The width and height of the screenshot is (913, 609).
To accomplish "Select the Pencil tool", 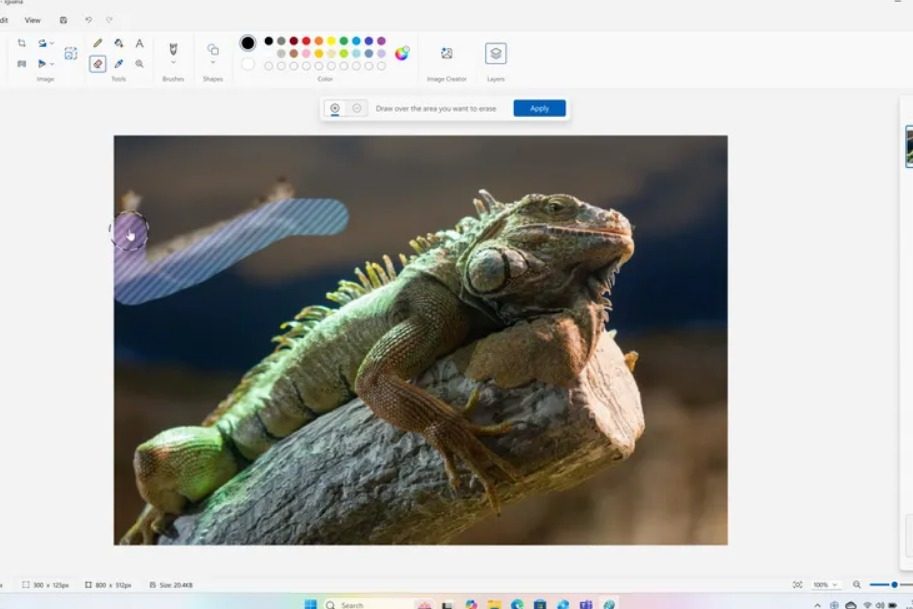I will click(97, 43).
